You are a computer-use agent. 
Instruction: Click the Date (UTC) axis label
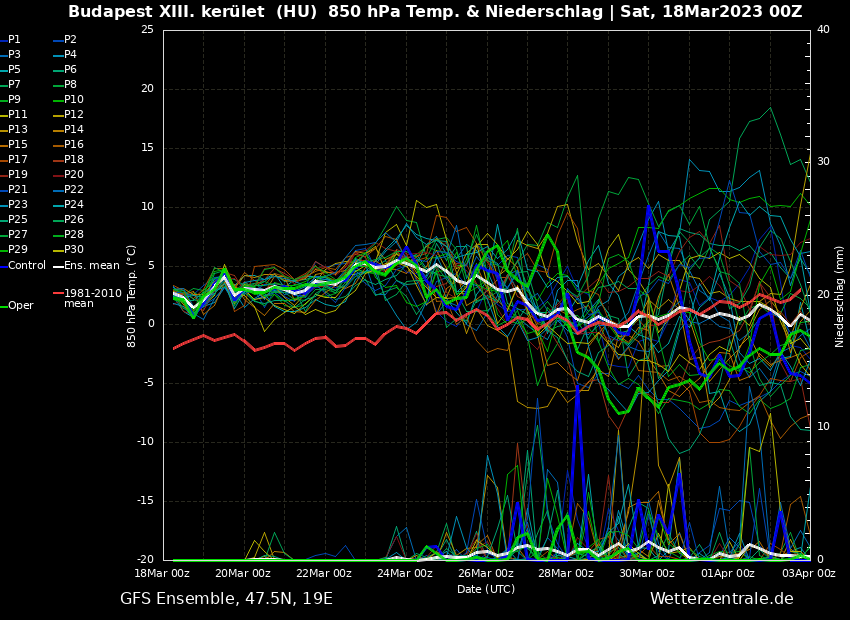coord(486,589)
